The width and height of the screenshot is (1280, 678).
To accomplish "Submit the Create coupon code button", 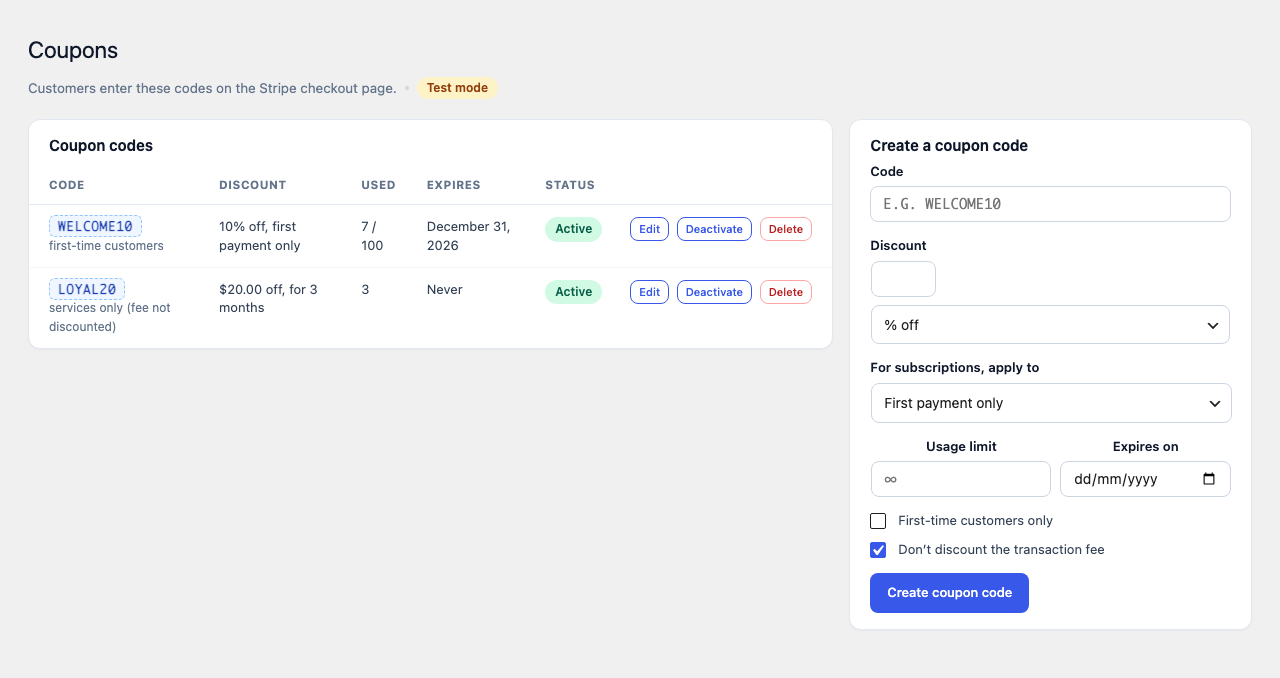I will tap(949, 593).
